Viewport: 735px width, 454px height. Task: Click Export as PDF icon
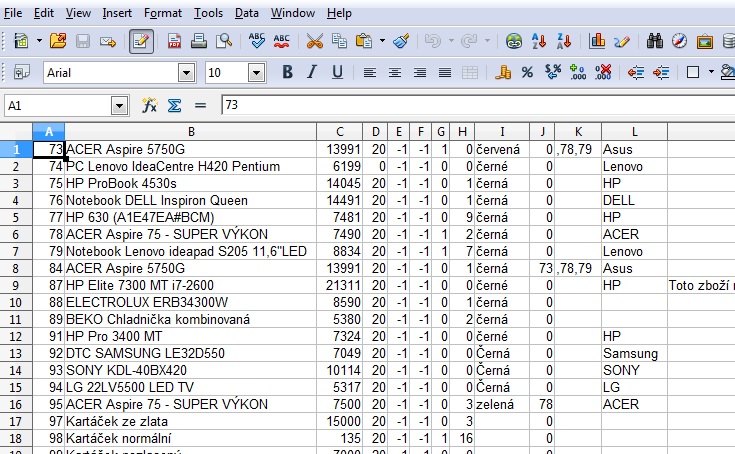pyautogui.click(x=174, y=41)
